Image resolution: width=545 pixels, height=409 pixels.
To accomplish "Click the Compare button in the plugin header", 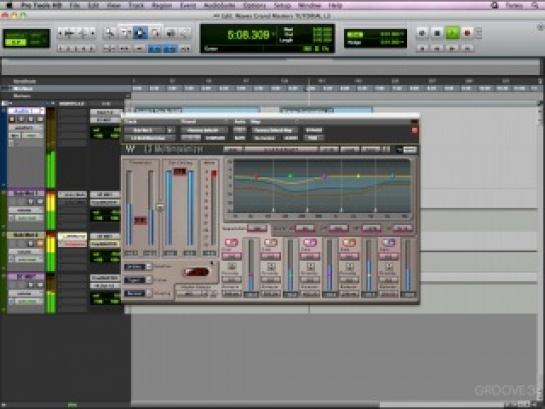I will pyautogui.click(x=215, y=138).
